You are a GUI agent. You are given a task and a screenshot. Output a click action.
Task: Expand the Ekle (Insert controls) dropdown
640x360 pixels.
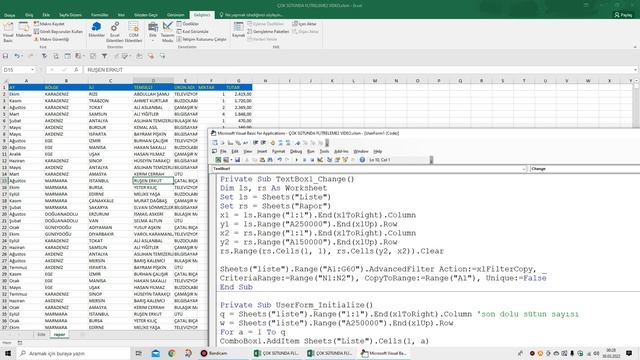click(x=153, y=32)
